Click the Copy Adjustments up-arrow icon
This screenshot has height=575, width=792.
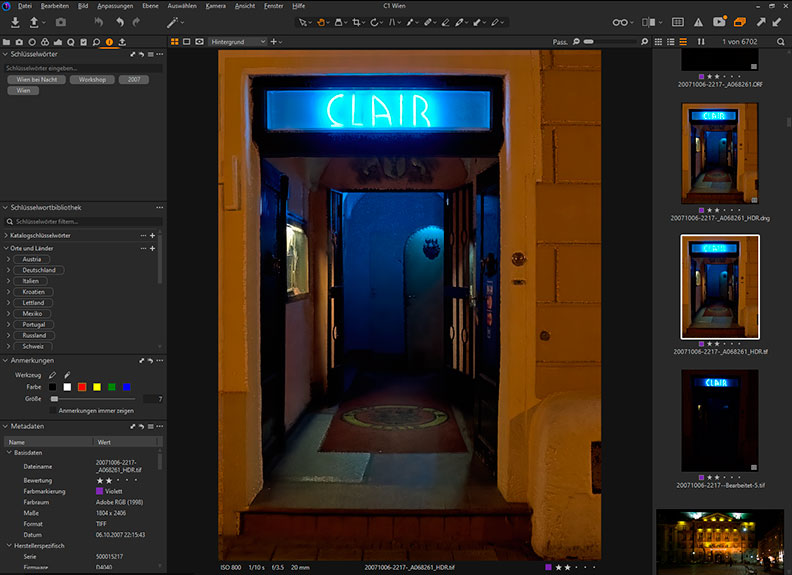761,22
